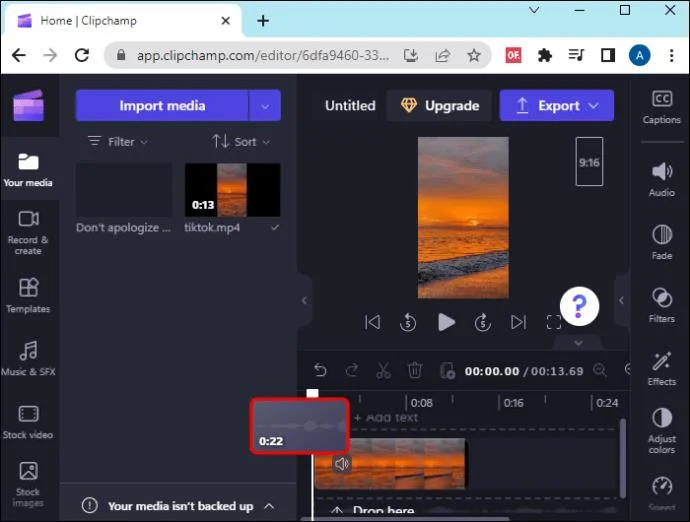
Task: Expand the Import media dropdown arrow
Action: pos(265,105)
